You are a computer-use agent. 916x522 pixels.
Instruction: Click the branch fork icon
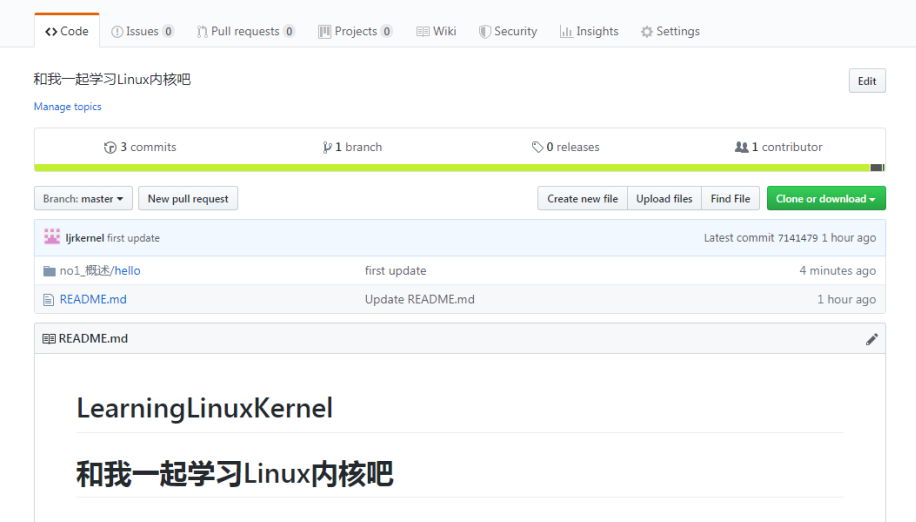pos(327,148)
